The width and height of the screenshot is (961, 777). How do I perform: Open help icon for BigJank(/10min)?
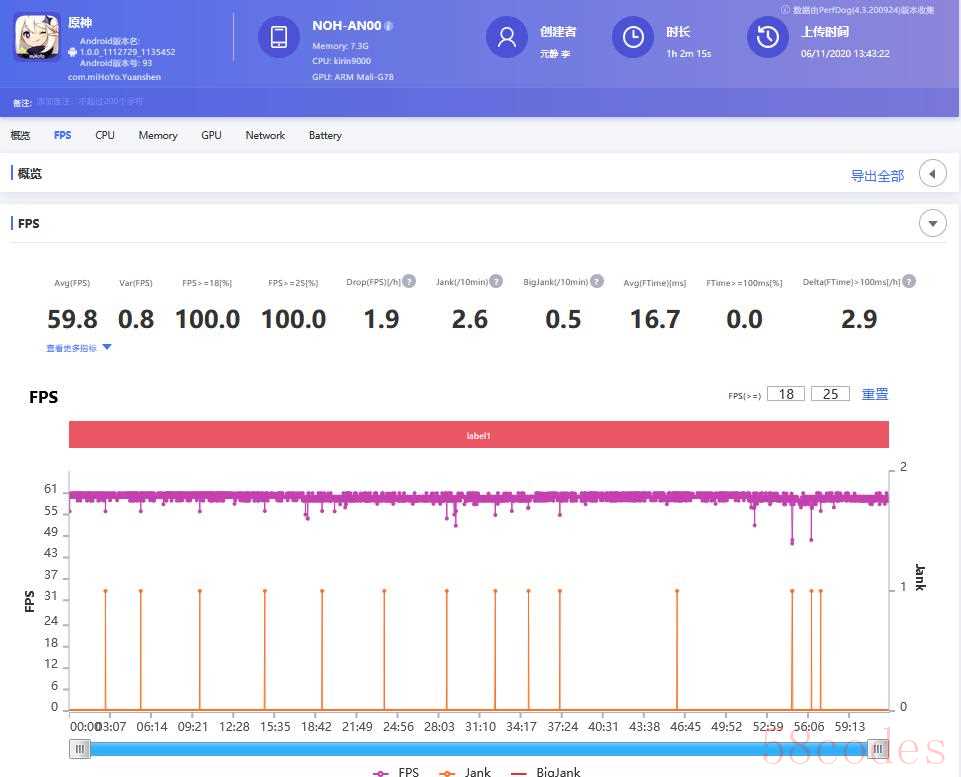597,281
